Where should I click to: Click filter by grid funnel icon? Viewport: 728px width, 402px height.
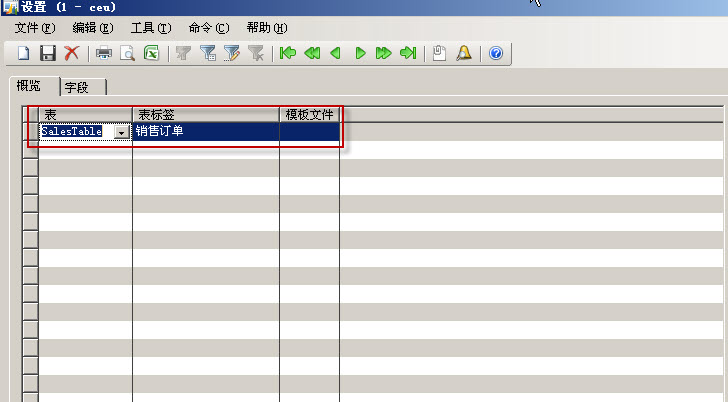208,53
